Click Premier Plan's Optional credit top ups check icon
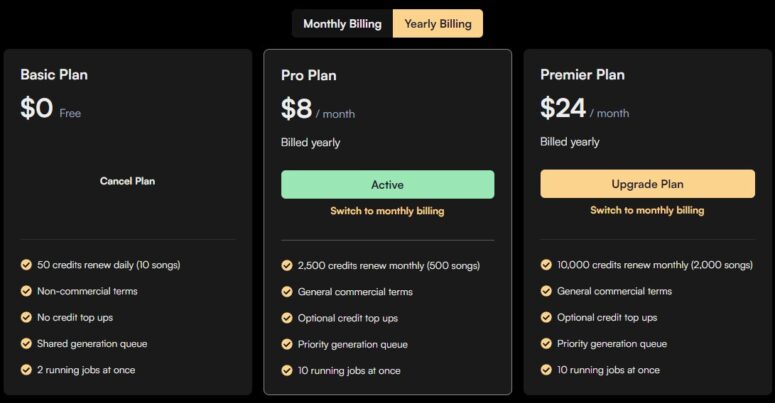This screenshot has height=403, width=775. 546,317
